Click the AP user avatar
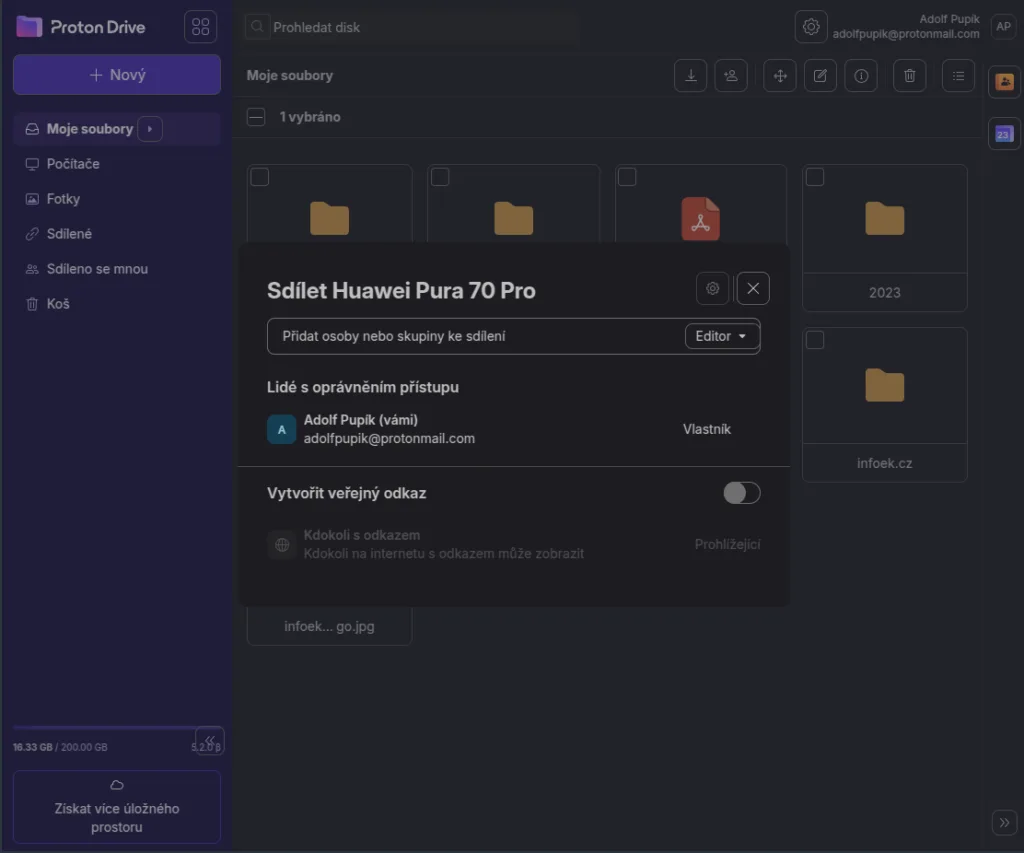 point(1004,27)
